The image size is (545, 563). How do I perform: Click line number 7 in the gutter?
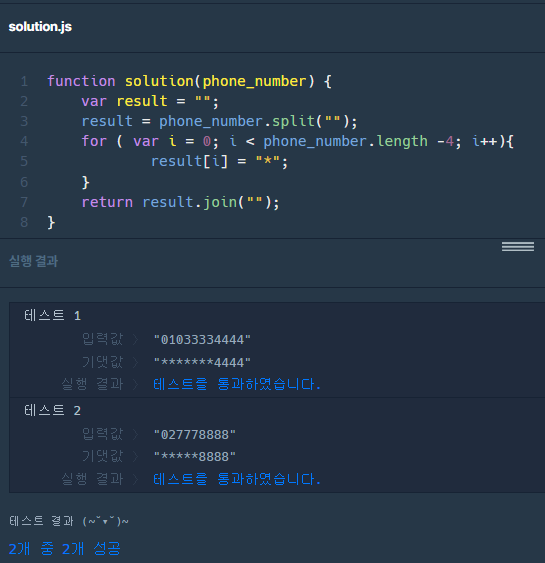(x=24, y=202)
